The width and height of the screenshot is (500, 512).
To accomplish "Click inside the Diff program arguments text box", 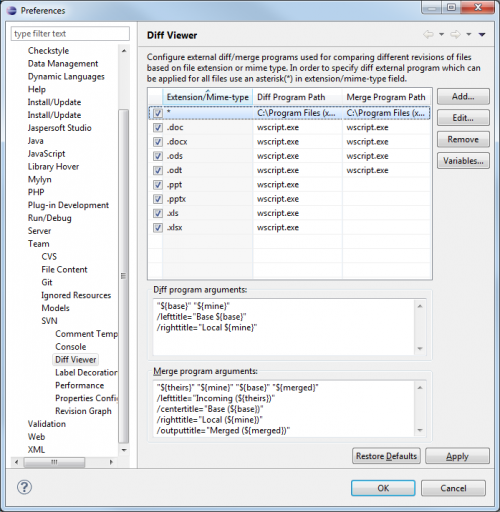I will (284, 327).
